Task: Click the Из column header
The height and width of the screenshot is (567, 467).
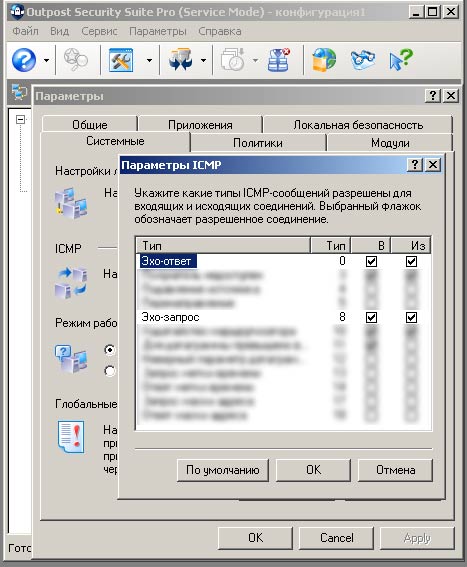Action: pos(411,246)
